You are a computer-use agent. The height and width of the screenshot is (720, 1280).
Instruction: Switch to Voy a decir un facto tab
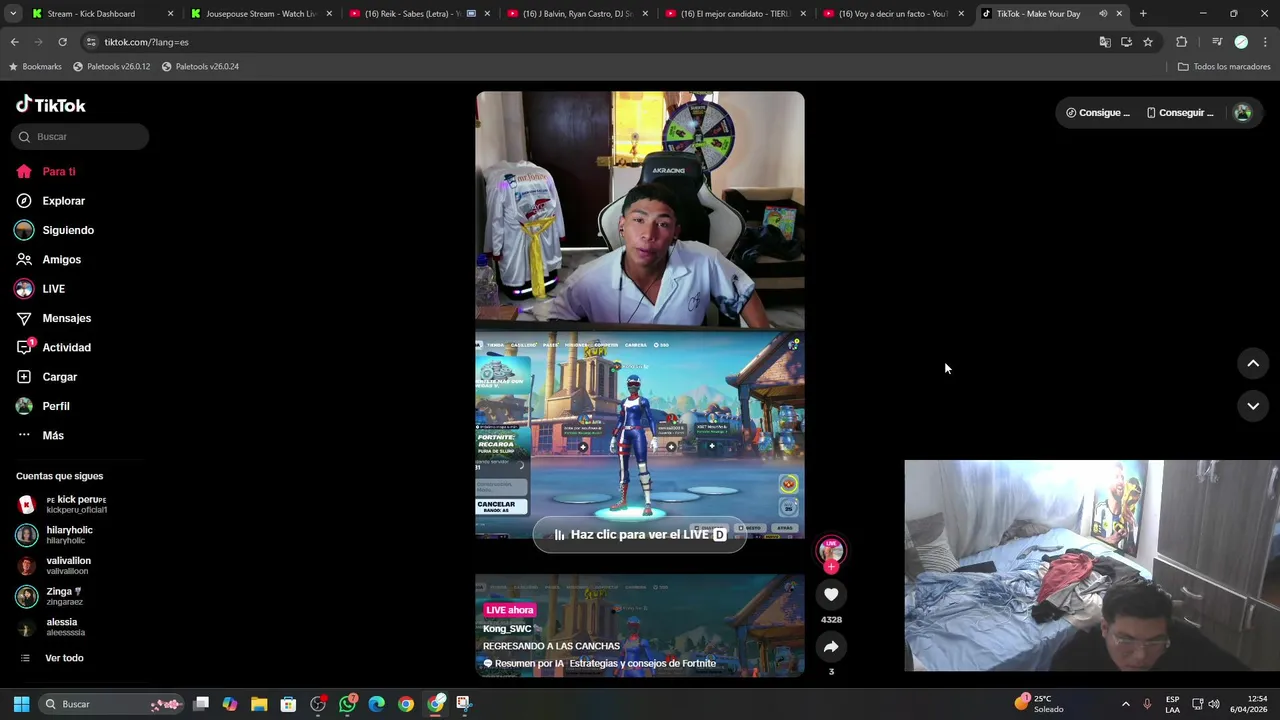click(892, 14)
